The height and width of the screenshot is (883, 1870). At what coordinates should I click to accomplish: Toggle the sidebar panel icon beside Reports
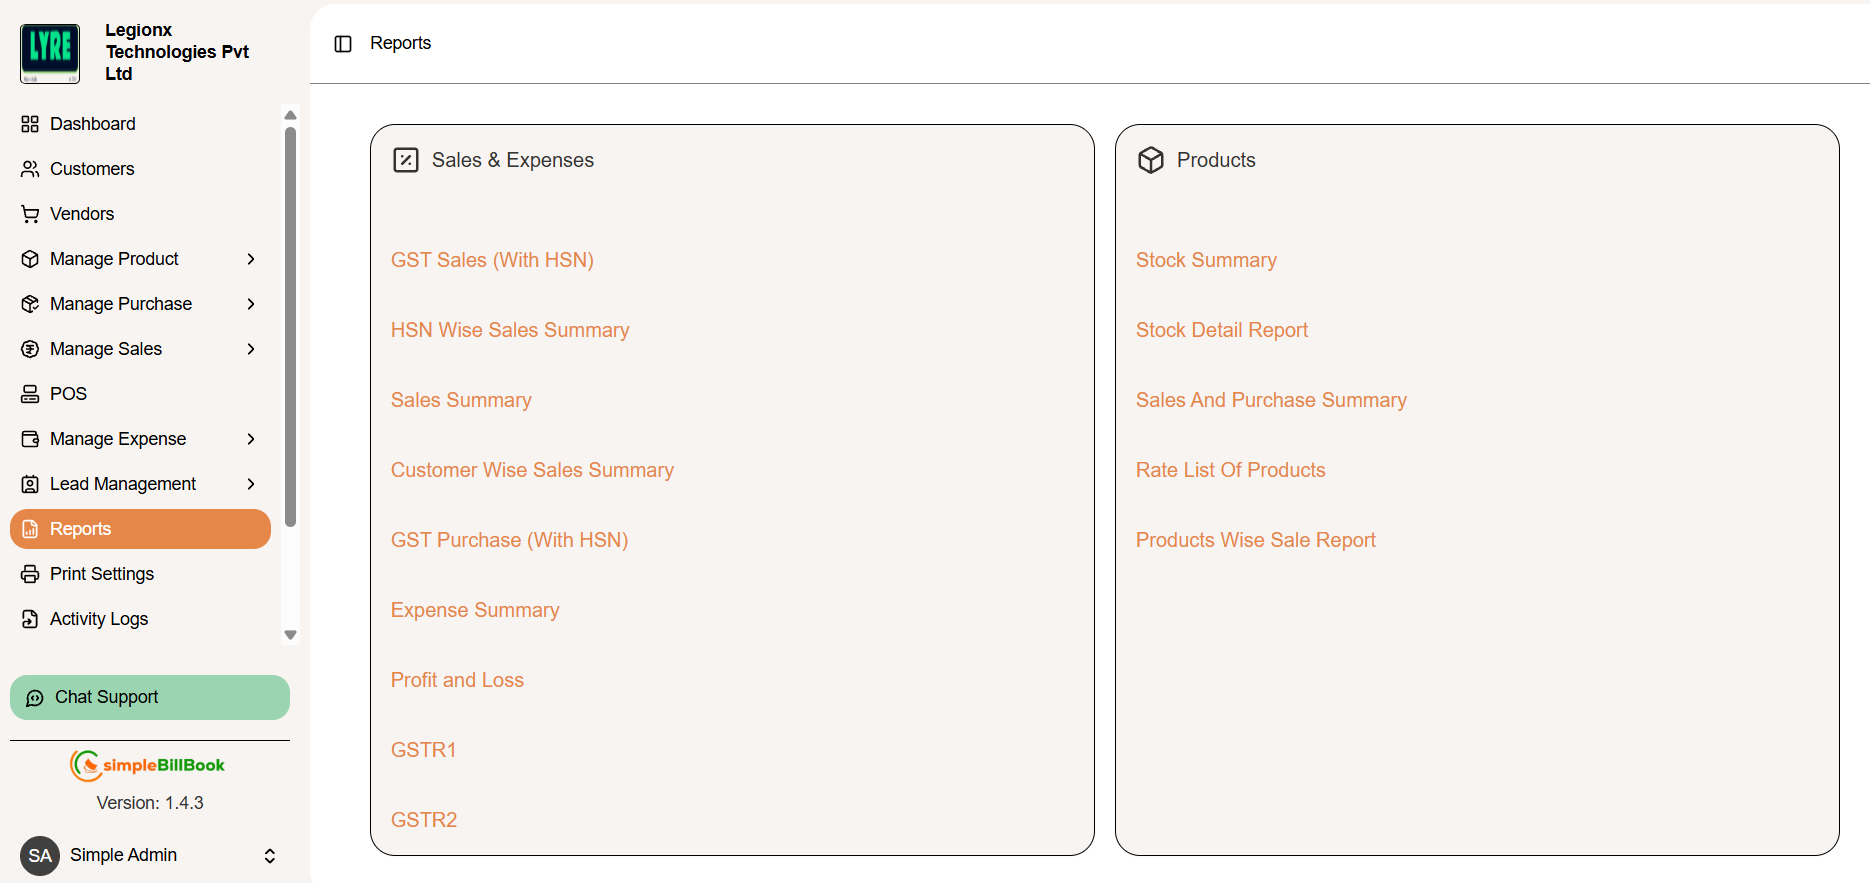343,43
